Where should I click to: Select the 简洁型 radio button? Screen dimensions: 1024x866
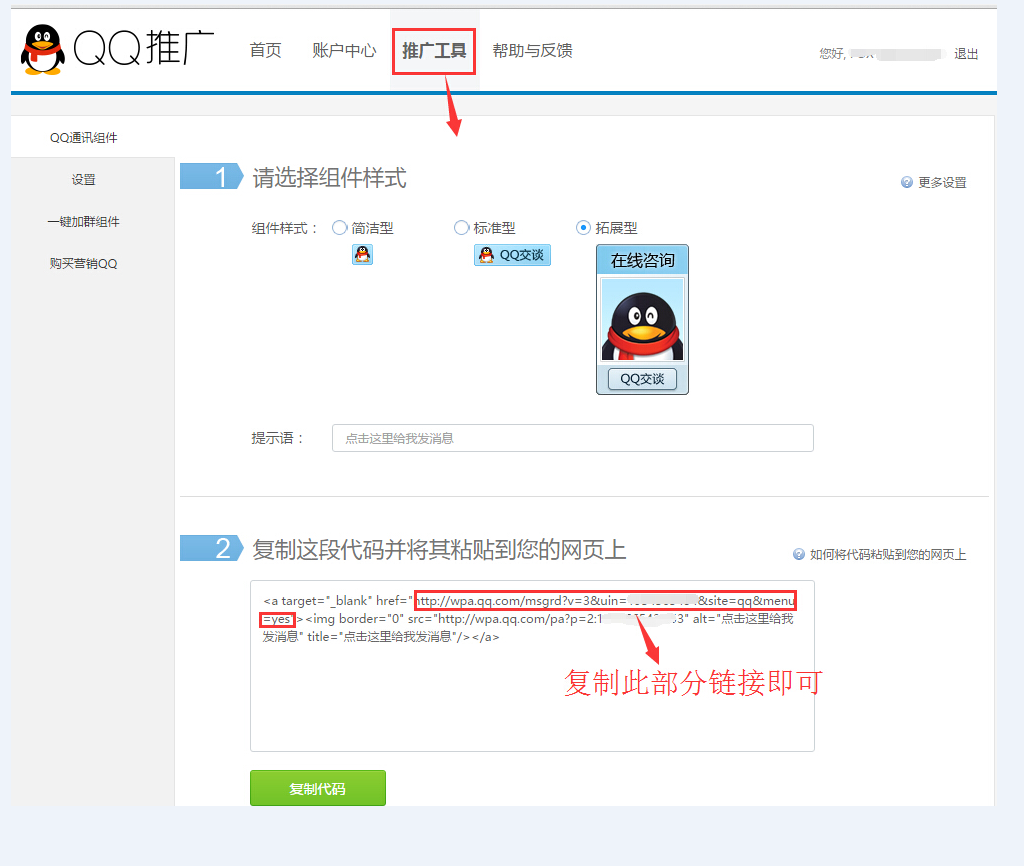pyautogui.click(x=340, y=228)
